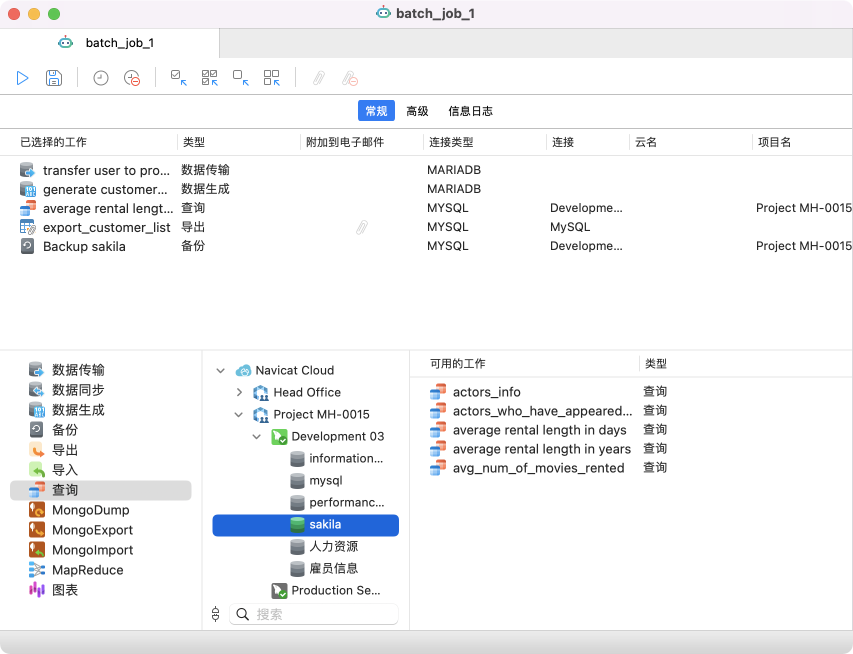Choose 导出 job type
The width and height of the screenshot is (853, 654).
[x=101, y=450]
